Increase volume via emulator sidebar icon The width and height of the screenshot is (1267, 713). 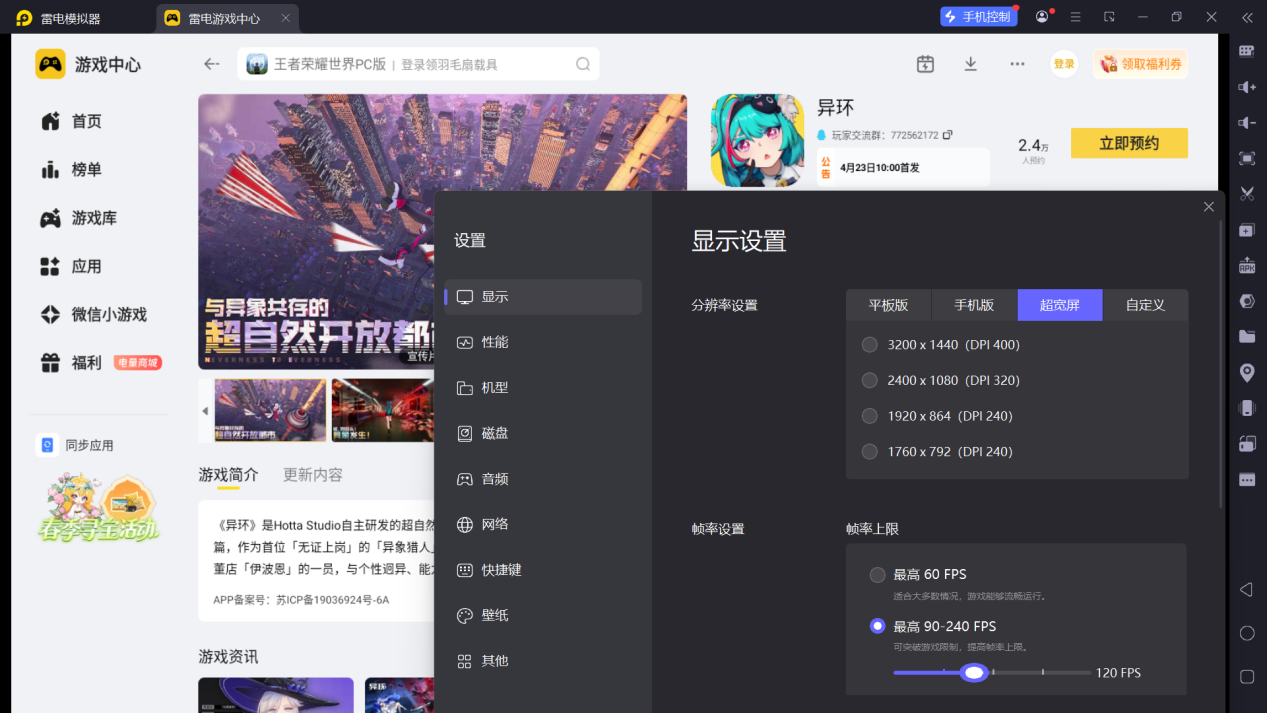point(1245,87)
